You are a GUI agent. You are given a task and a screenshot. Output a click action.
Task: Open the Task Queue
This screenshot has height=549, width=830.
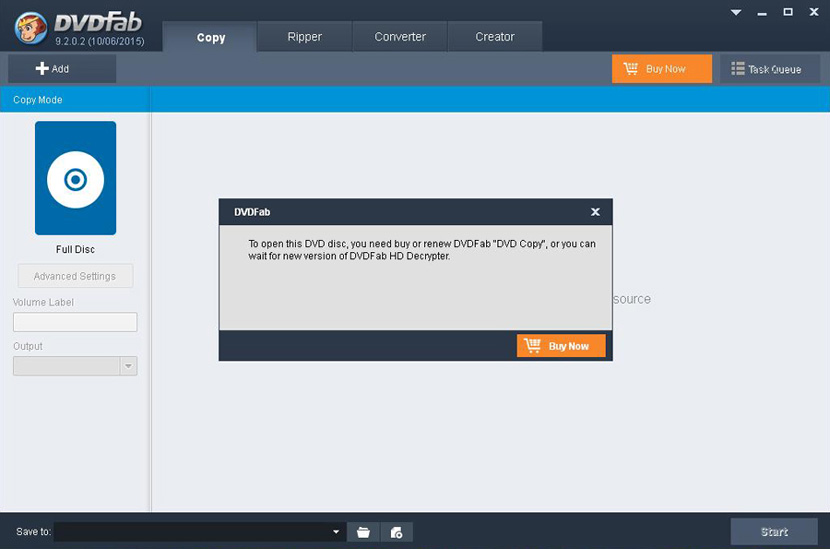tap(769, 69)
